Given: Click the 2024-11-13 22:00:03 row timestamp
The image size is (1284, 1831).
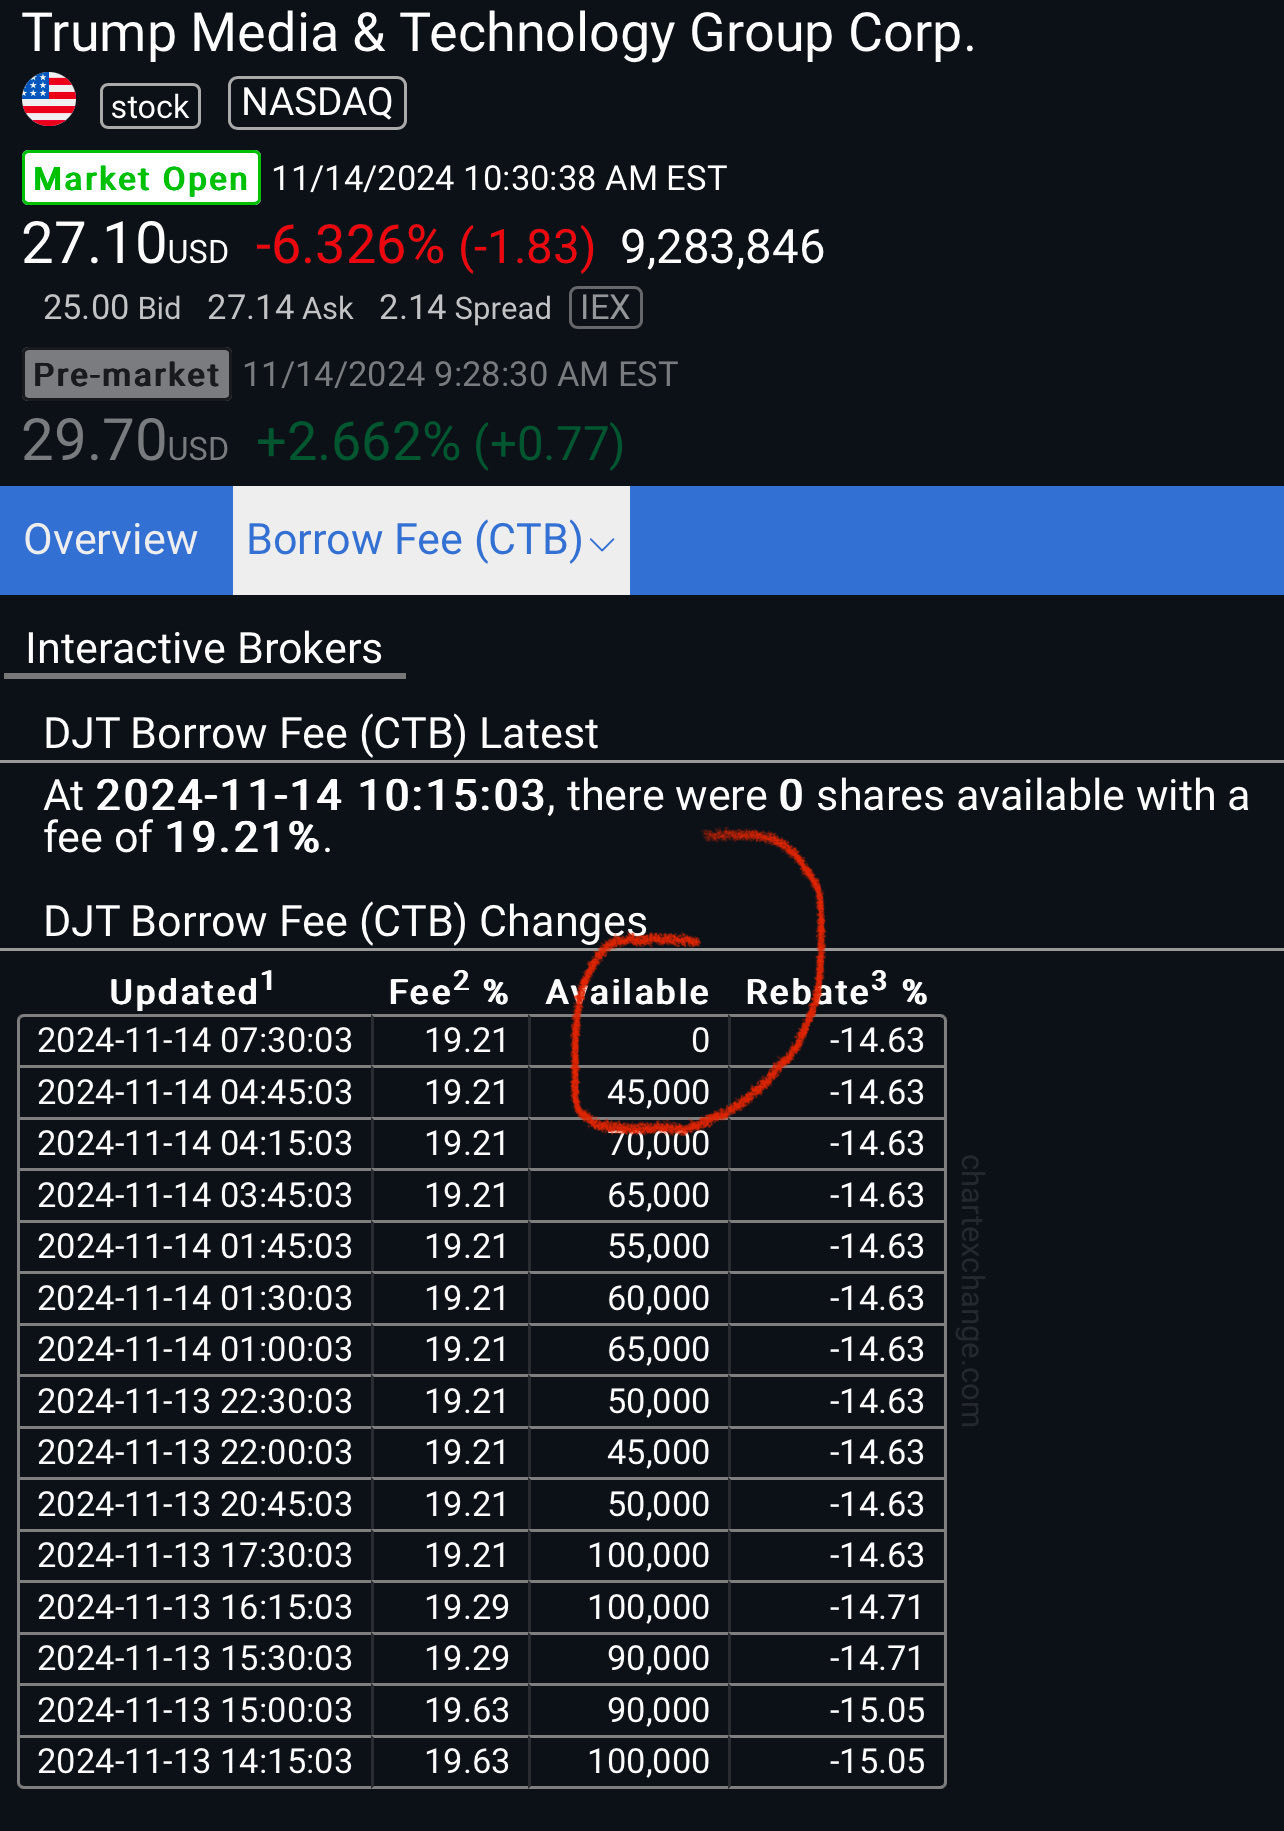Looking at the screenshot, I should (x=195, y=1452).
